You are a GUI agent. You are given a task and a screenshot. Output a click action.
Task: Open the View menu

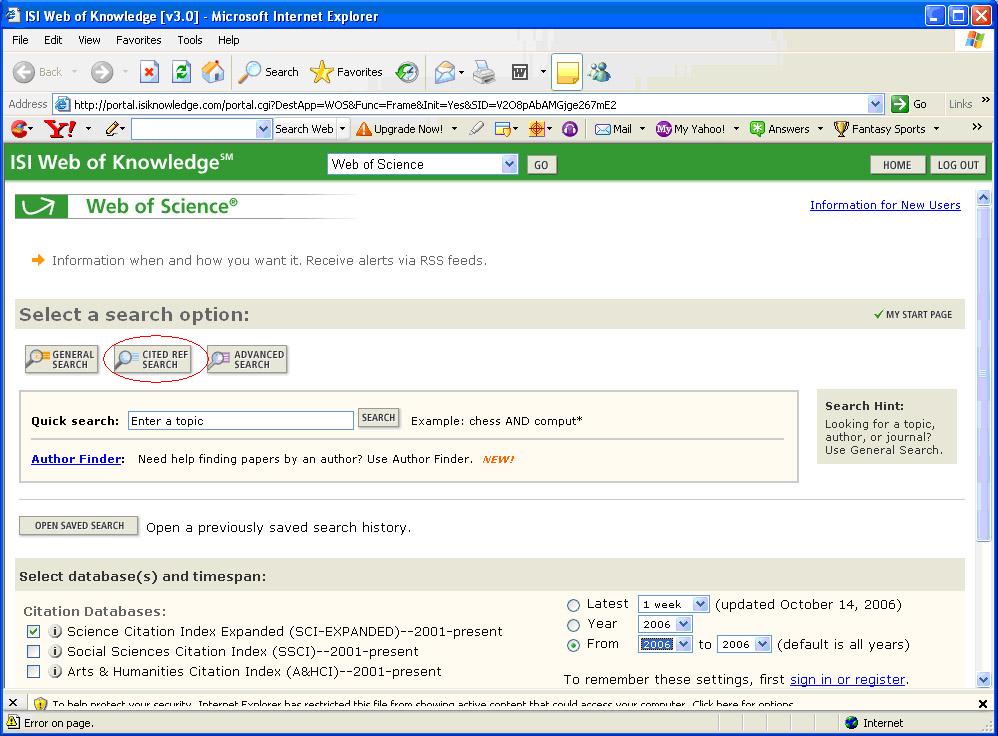pyautogui.click(x=89, y=40)
